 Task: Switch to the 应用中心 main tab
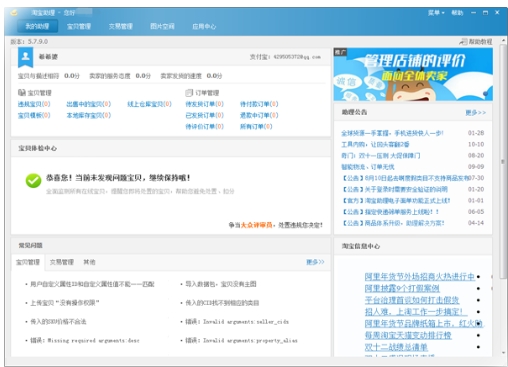point(204,26)
